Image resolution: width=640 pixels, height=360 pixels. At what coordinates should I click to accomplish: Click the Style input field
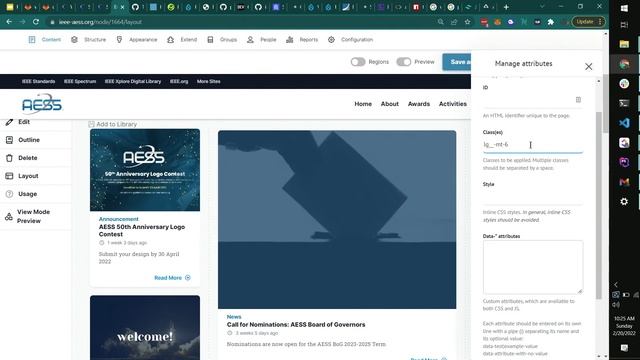[x=533, y=196]
